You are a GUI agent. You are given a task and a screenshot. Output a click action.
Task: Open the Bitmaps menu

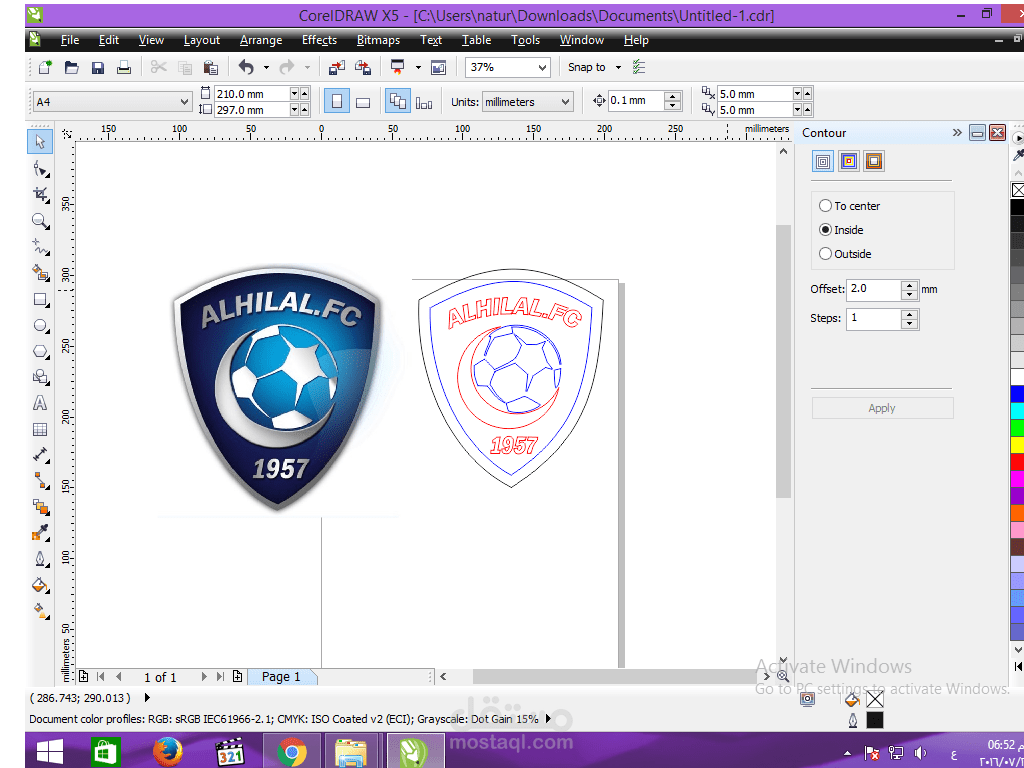[378, 40]
